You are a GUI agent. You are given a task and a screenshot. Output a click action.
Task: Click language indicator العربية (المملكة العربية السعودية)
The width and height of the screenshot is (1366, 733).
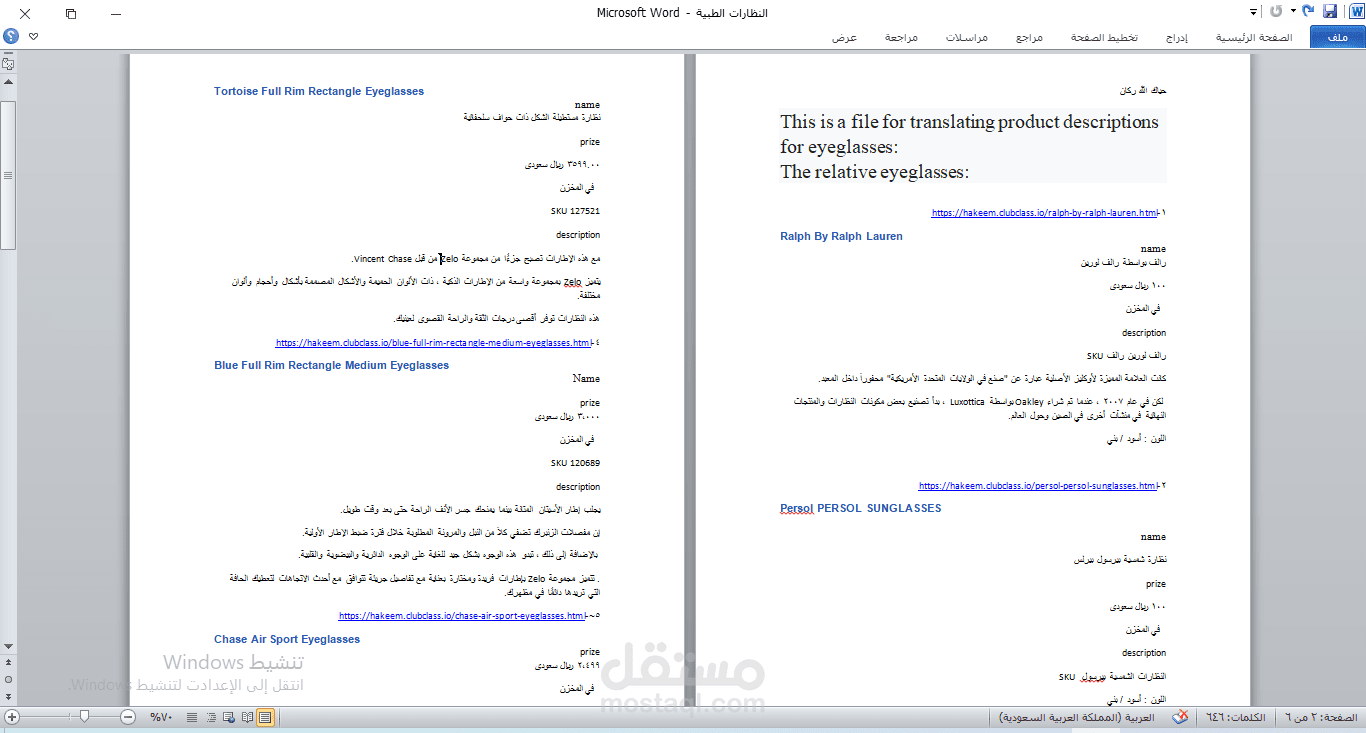1077,718
